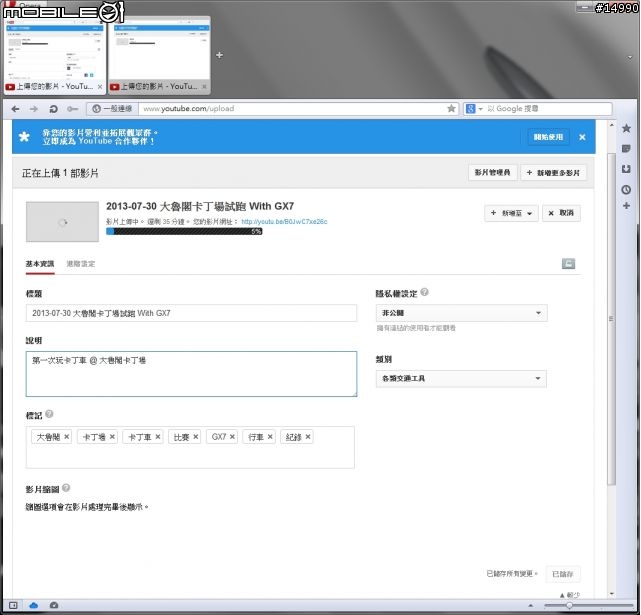
Task: Click the 已儲存 saved button
Action: (563, 574)
